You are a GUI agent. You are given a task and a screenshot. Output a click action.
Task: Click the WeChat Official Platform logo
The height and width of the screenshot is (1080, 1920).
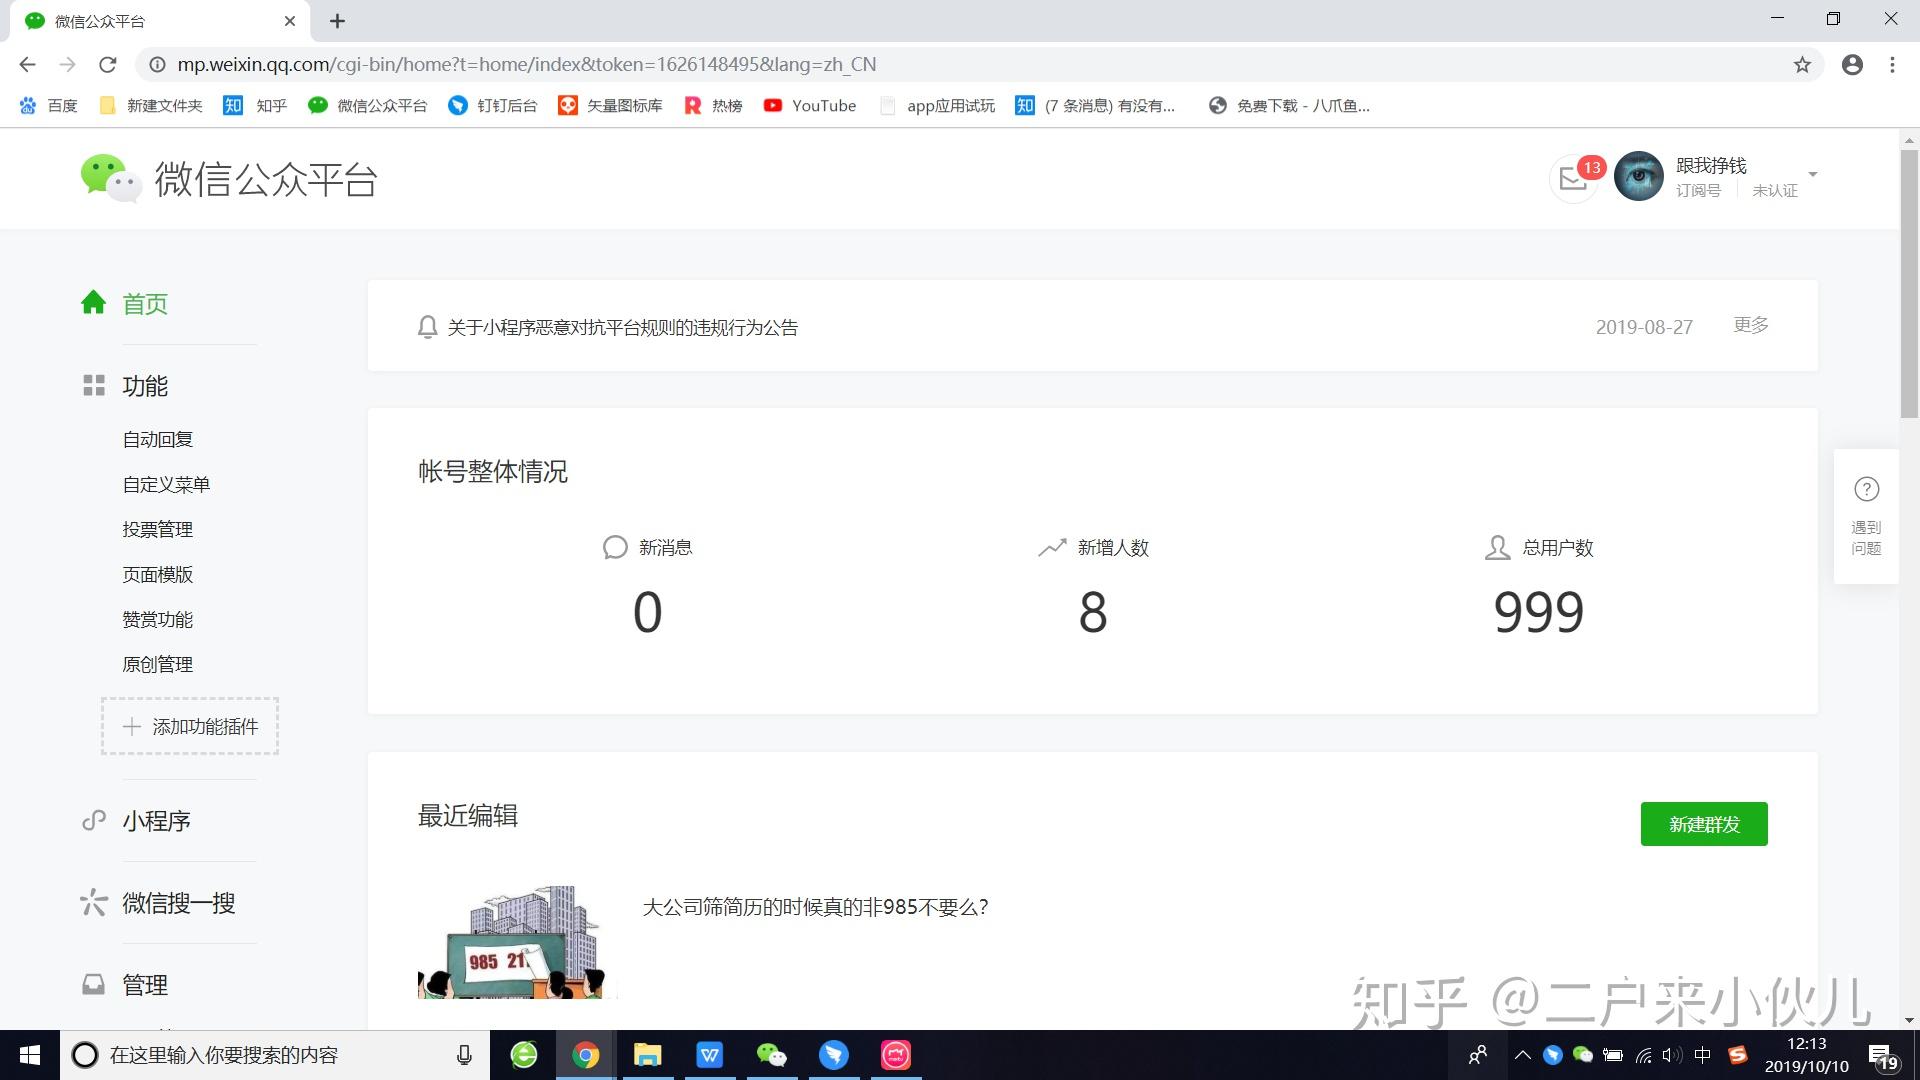pos(229,179)
